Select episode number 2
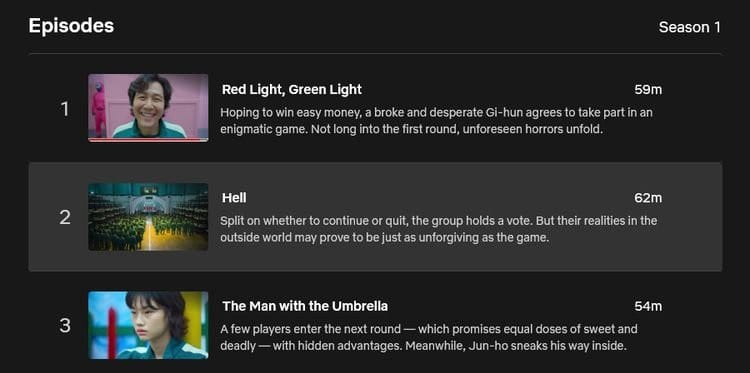 point(65,218)
